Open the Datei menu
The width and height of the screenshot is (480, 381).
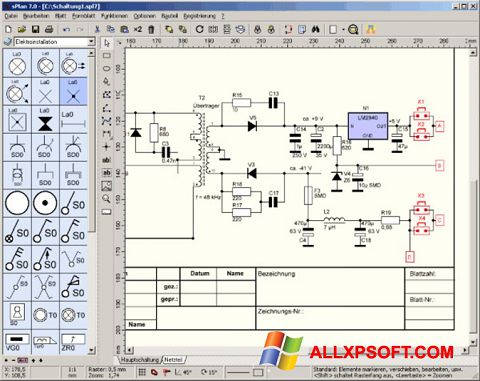click(x=11, y=16)
